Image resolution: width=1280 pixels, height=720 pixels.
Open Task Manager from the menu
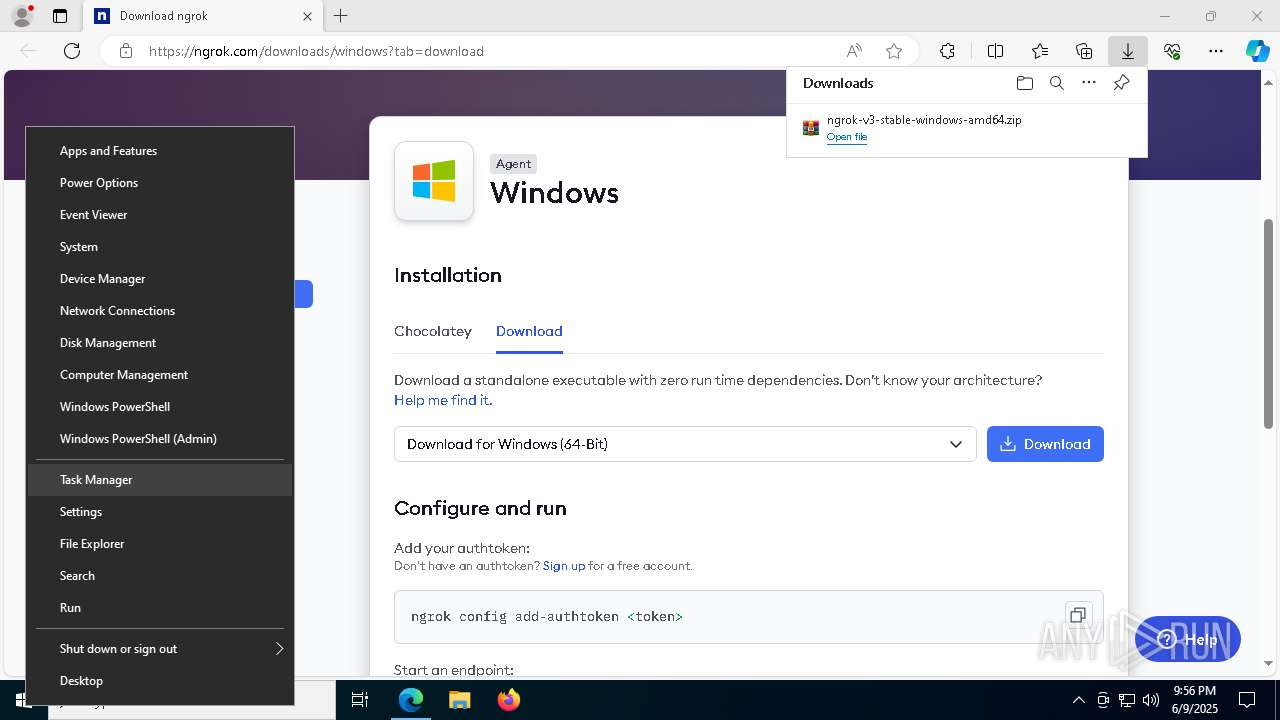[160, 480]
